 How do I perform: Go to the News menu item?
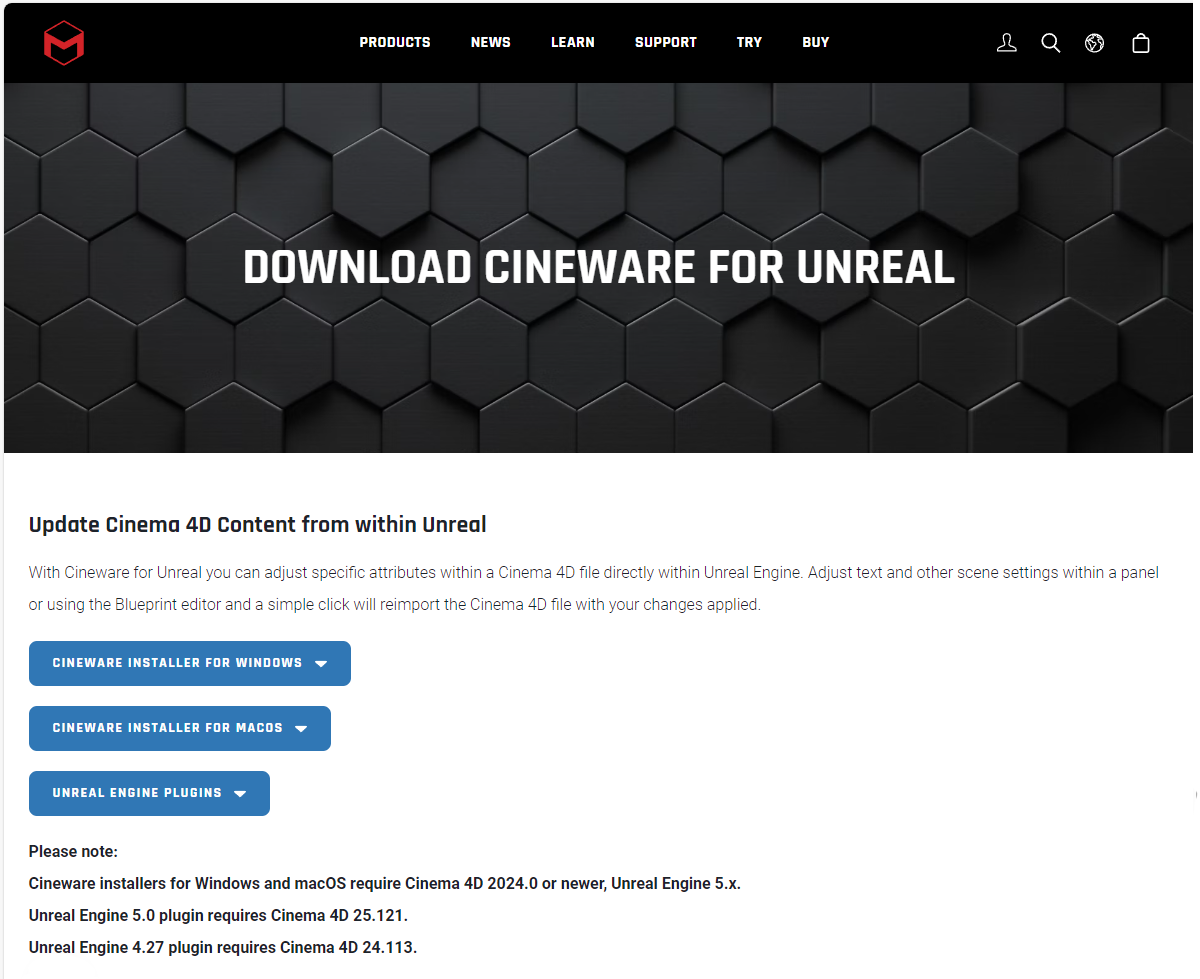pos(491,42)
